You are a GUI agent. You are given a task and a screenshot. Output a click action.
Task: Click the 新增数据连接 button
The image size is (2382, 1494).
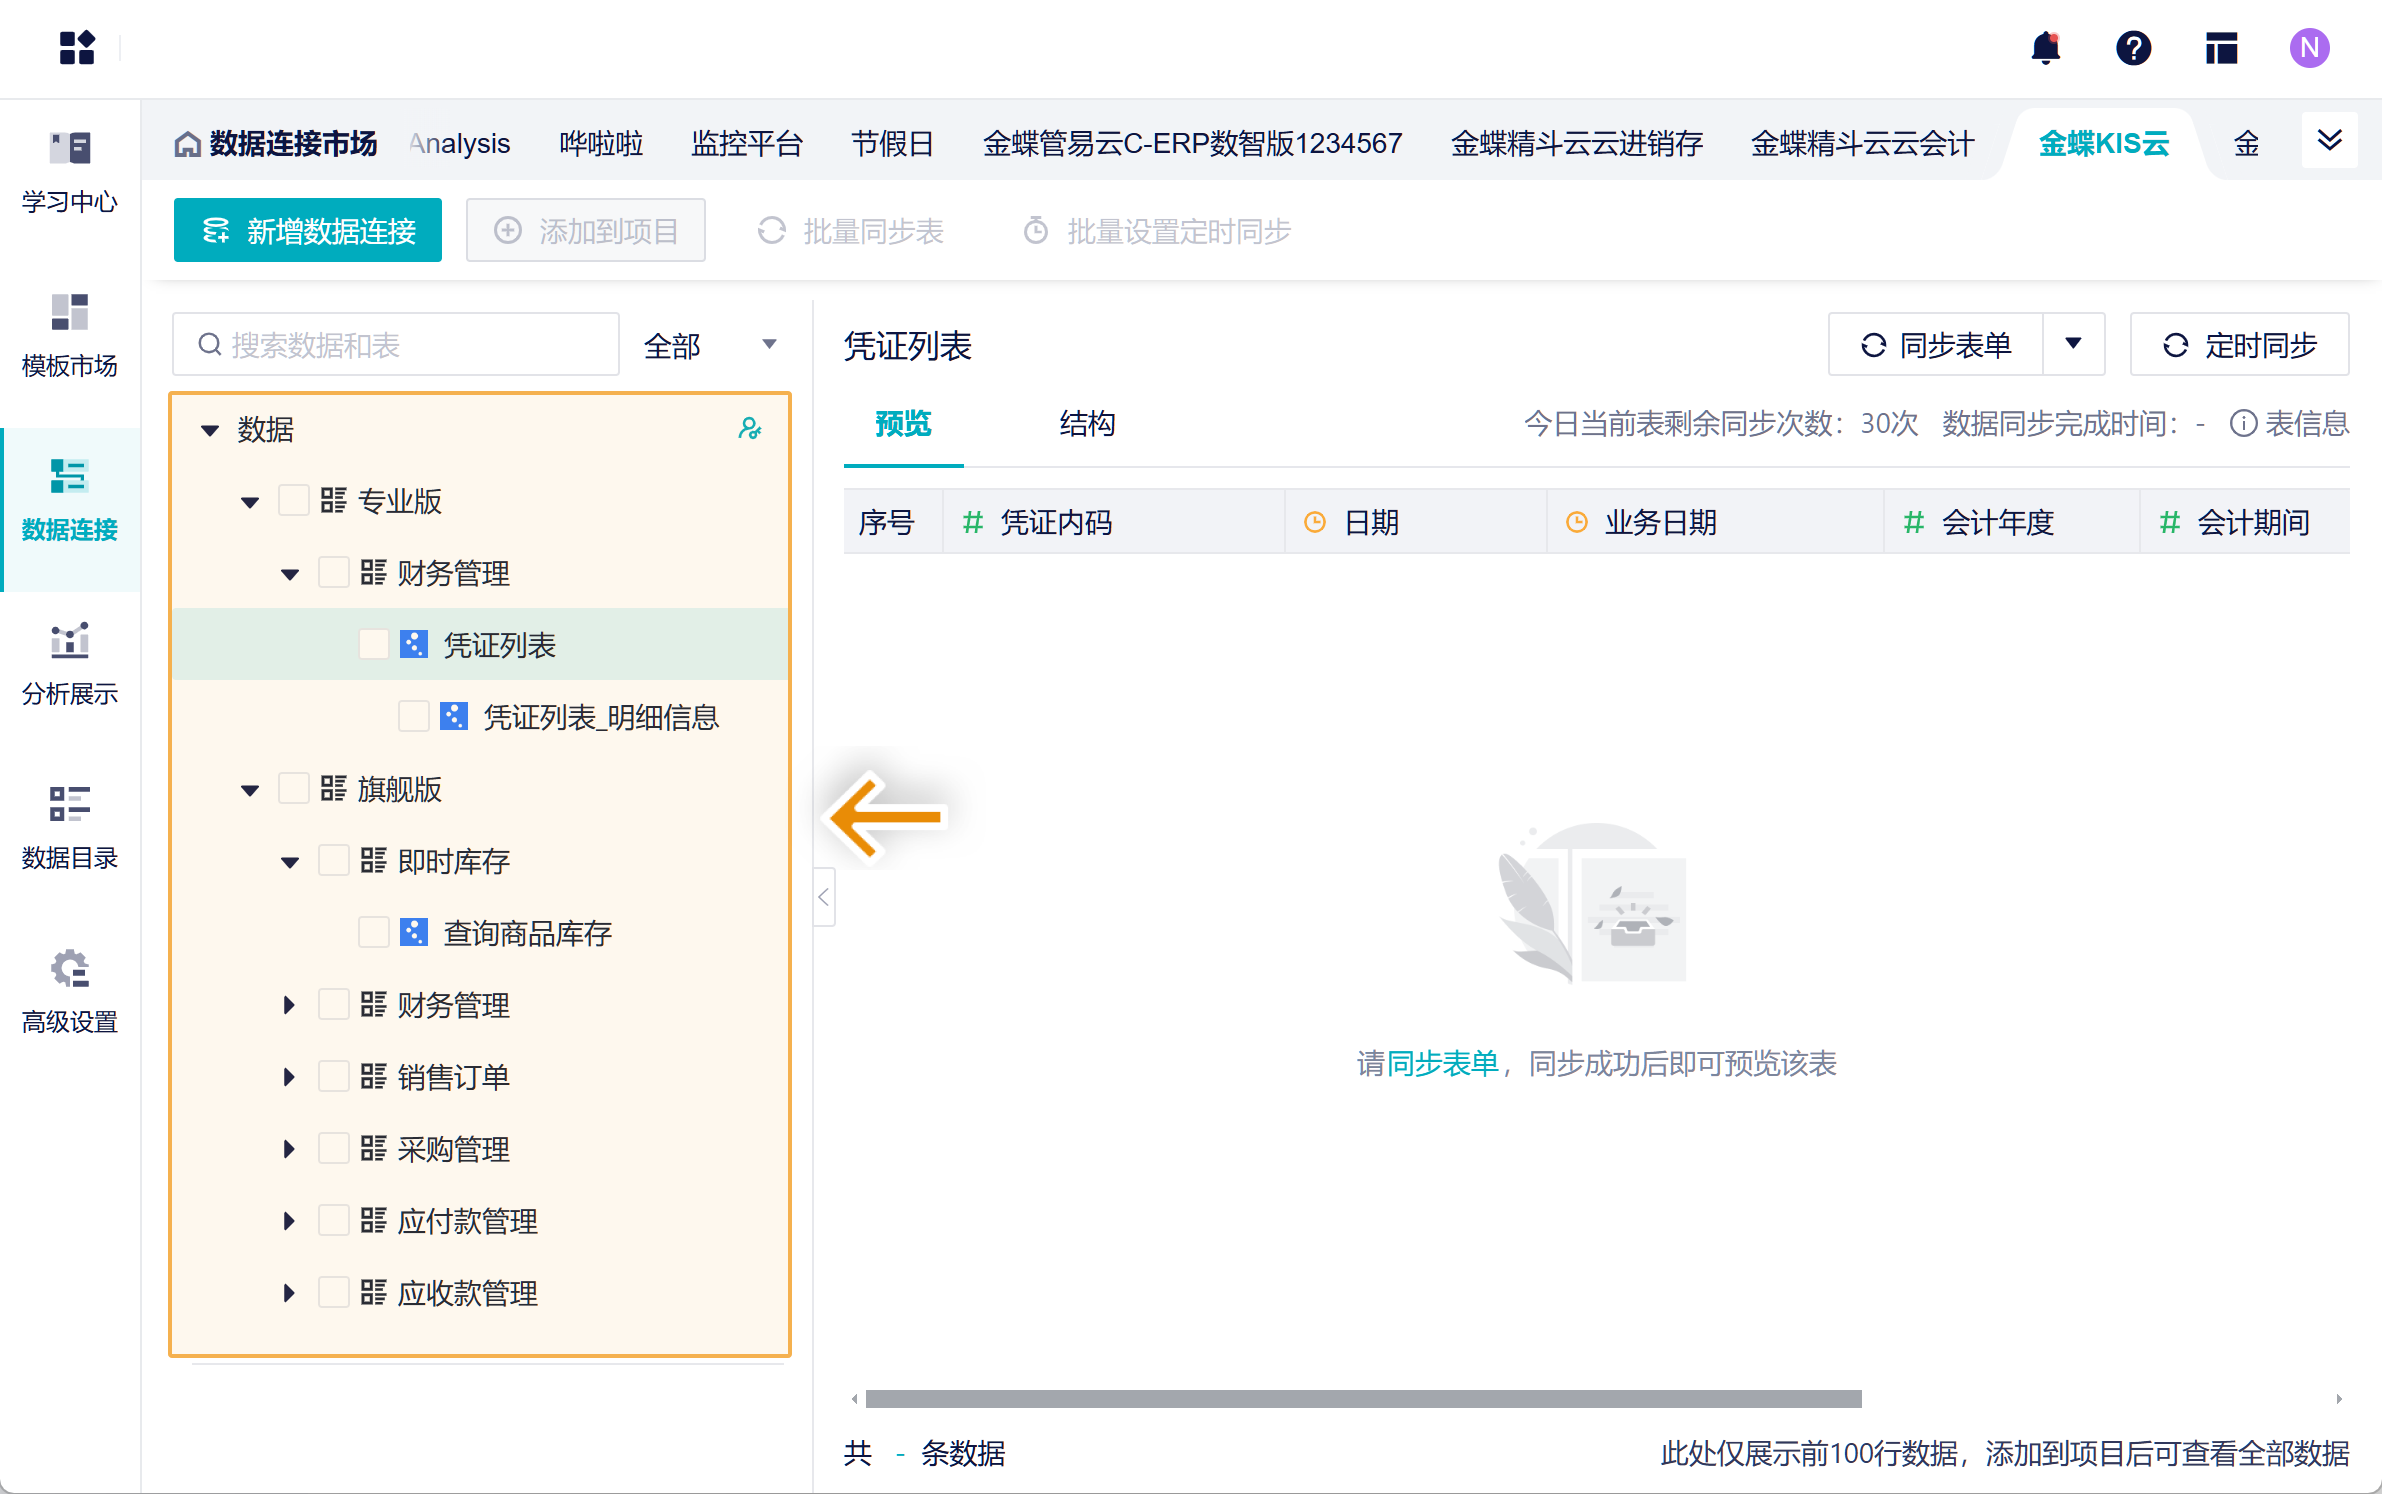click(308, 231)
